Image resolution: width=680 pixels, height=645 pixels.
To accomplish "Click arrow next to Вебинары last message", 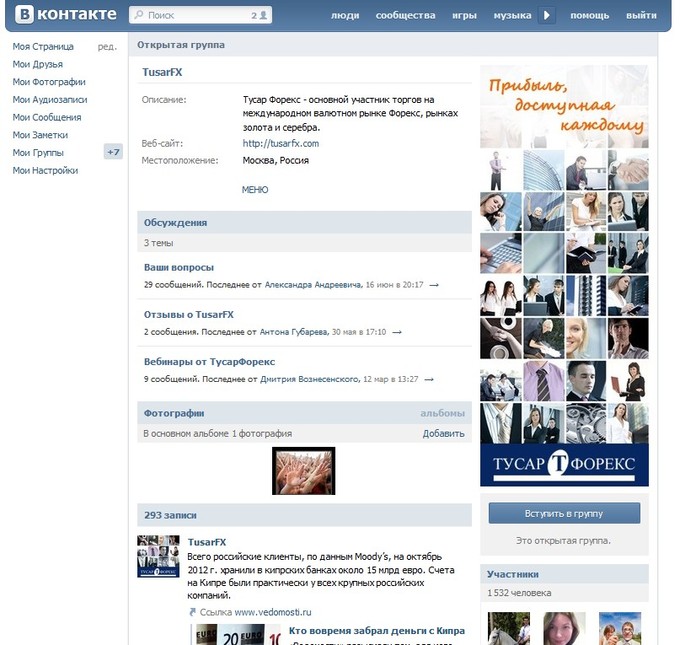I will tap(429, 380).
